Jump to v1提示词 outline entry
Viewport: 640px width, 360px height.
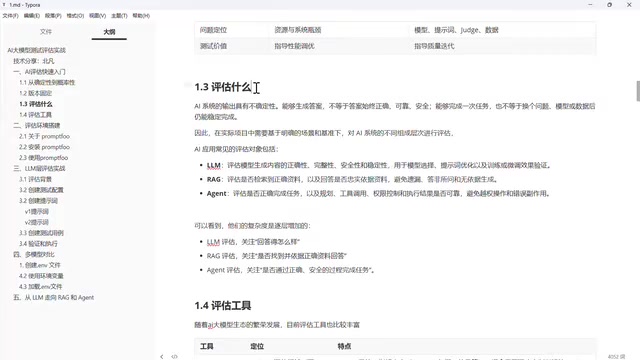(x=37, y=211)
